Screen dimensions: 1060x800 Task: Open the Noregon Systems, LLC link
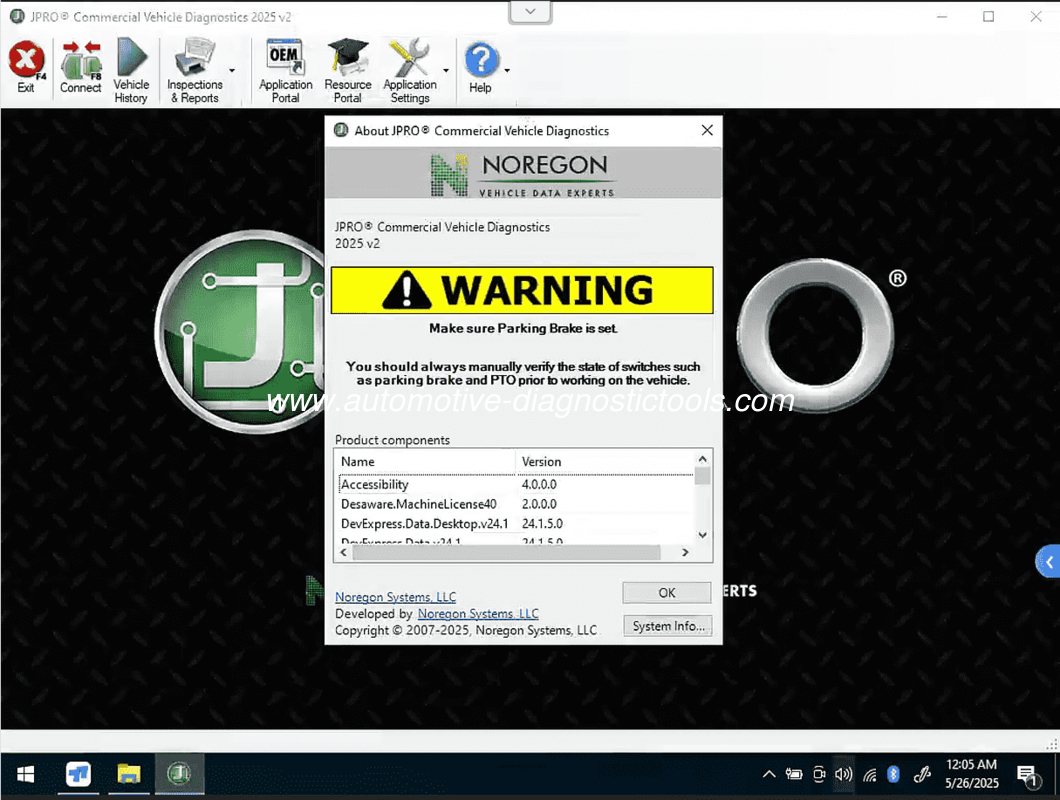pos(395,597)
